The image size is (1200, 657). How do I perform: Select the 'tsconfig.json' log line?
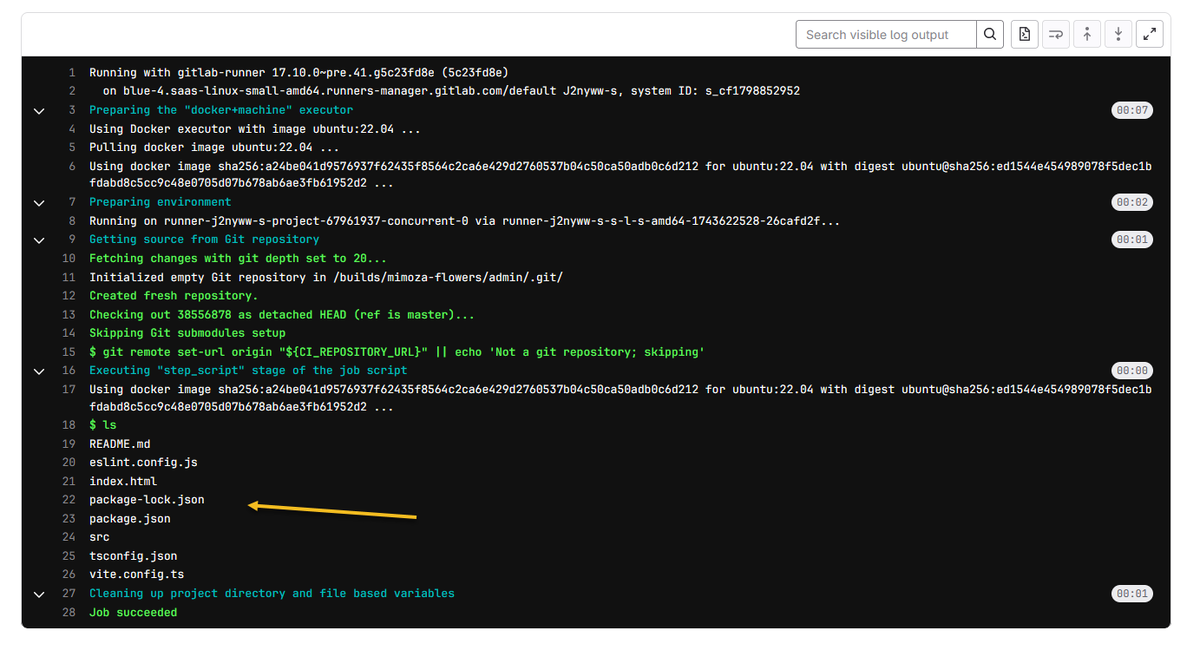(x=133, y=556)
